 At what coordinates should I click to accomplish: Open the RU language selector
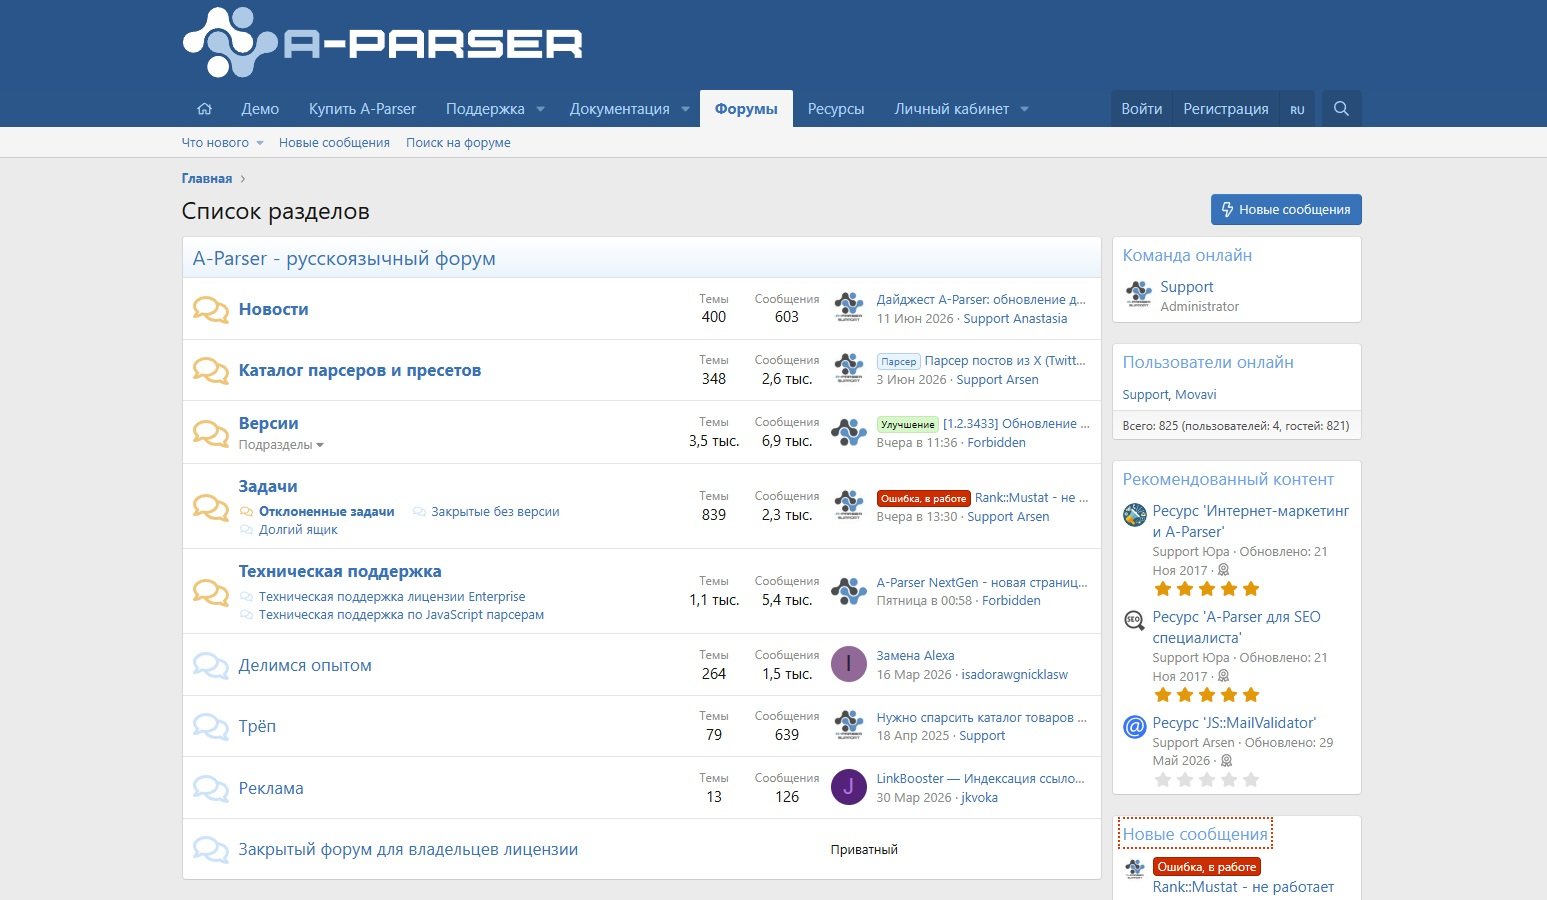tap(1297, 109)
